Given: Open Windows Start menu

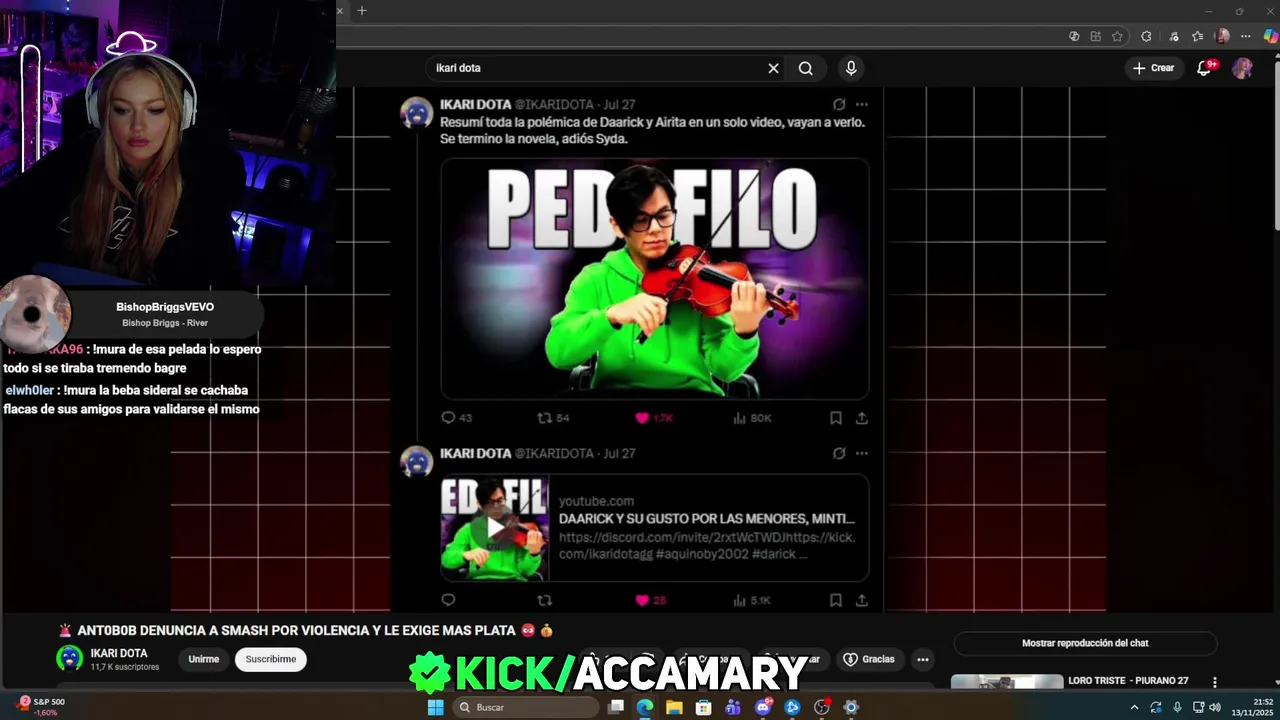Looking at the screenshot, I should (x=435, y=707).
